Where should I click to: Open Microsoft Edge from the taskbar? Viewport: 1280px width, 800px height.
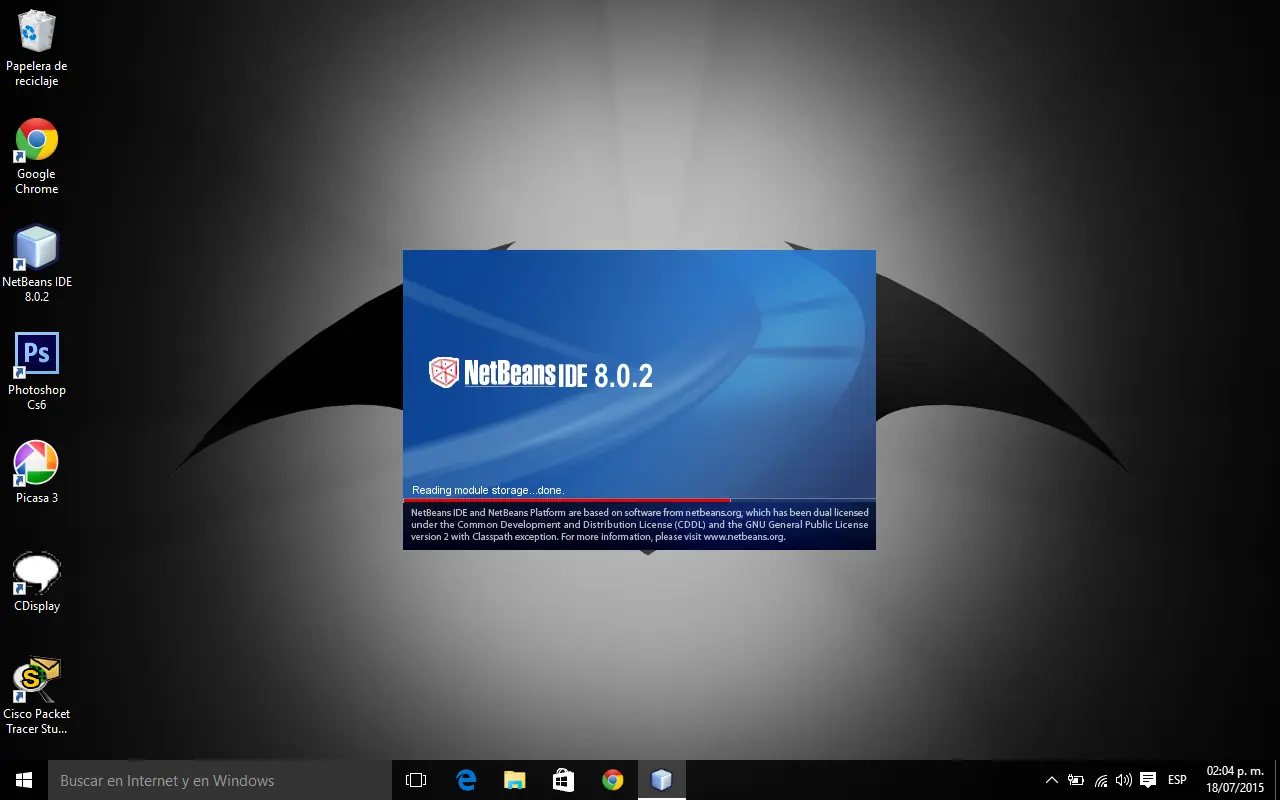[466, 780]
